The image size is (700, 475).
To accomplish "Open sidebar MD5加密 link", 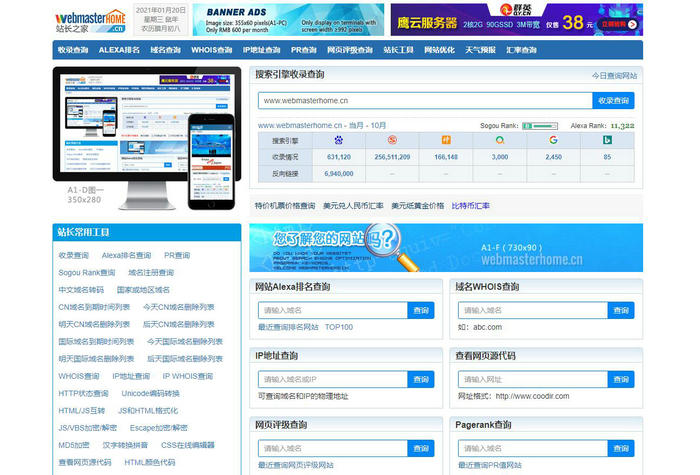I will click(x=74, y=445).
